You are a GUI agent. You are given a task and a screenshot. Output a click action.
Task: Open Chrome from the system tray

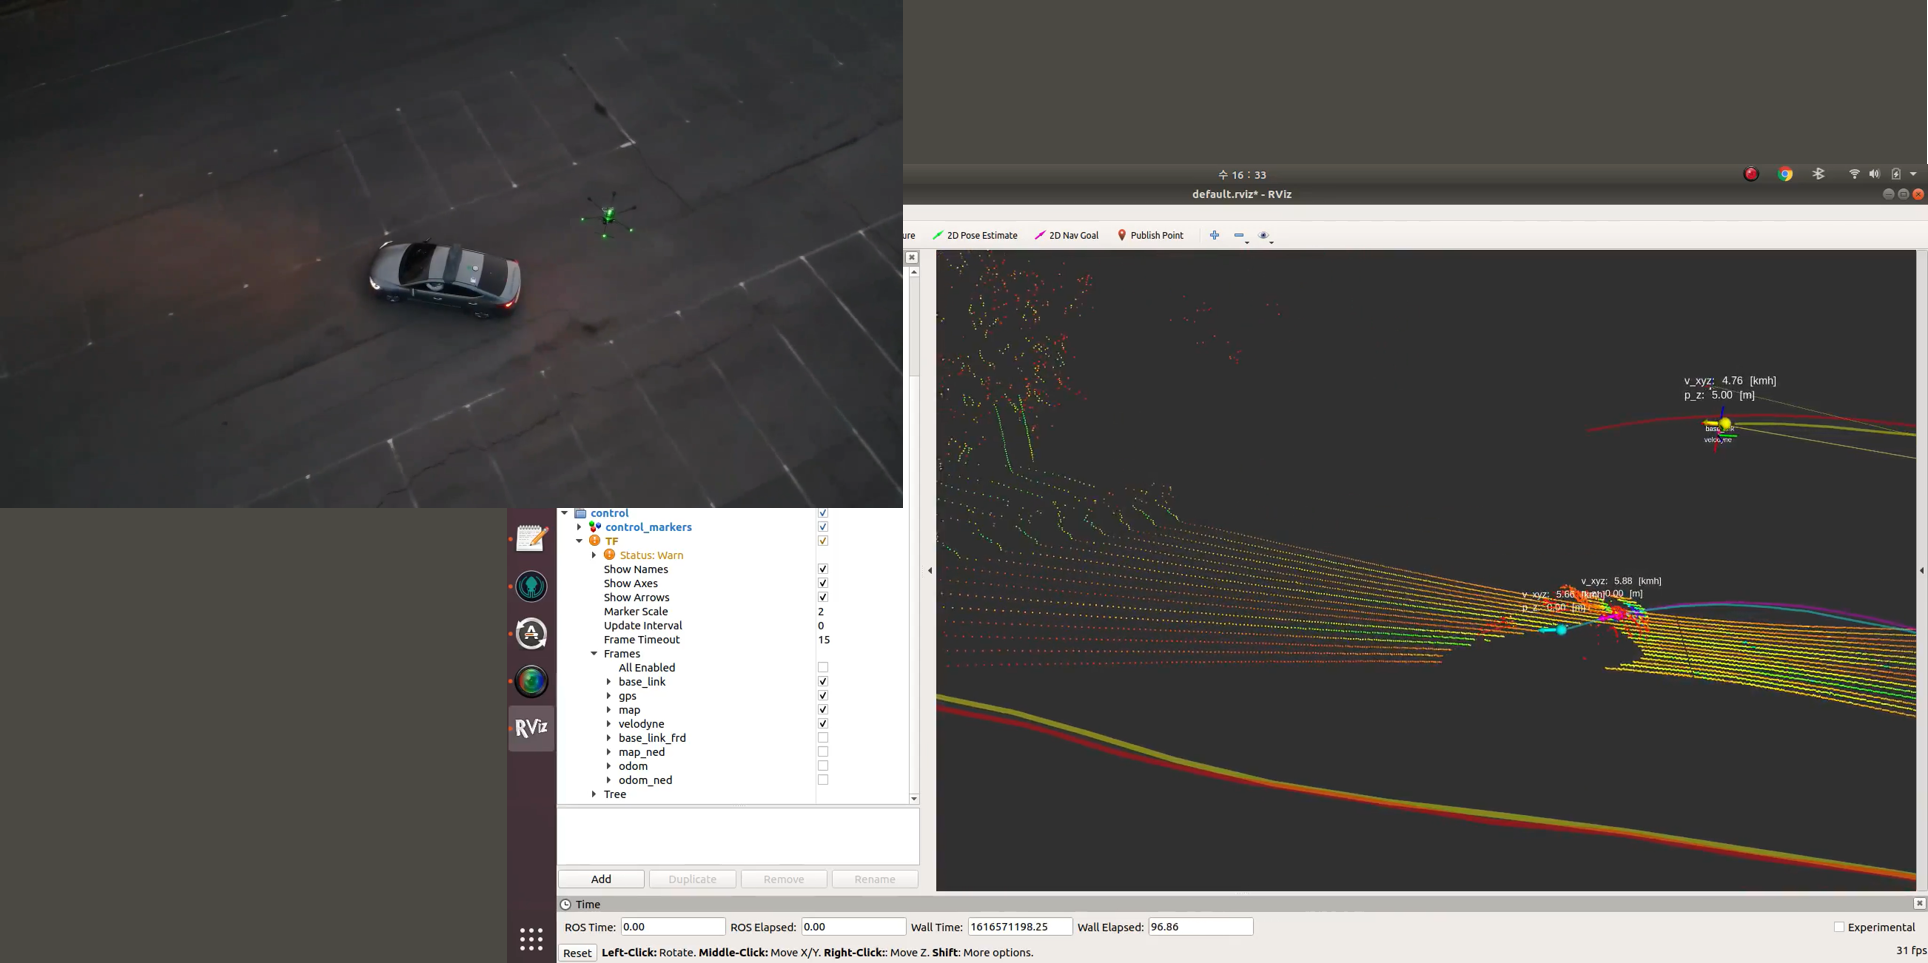click(1785, 174)
